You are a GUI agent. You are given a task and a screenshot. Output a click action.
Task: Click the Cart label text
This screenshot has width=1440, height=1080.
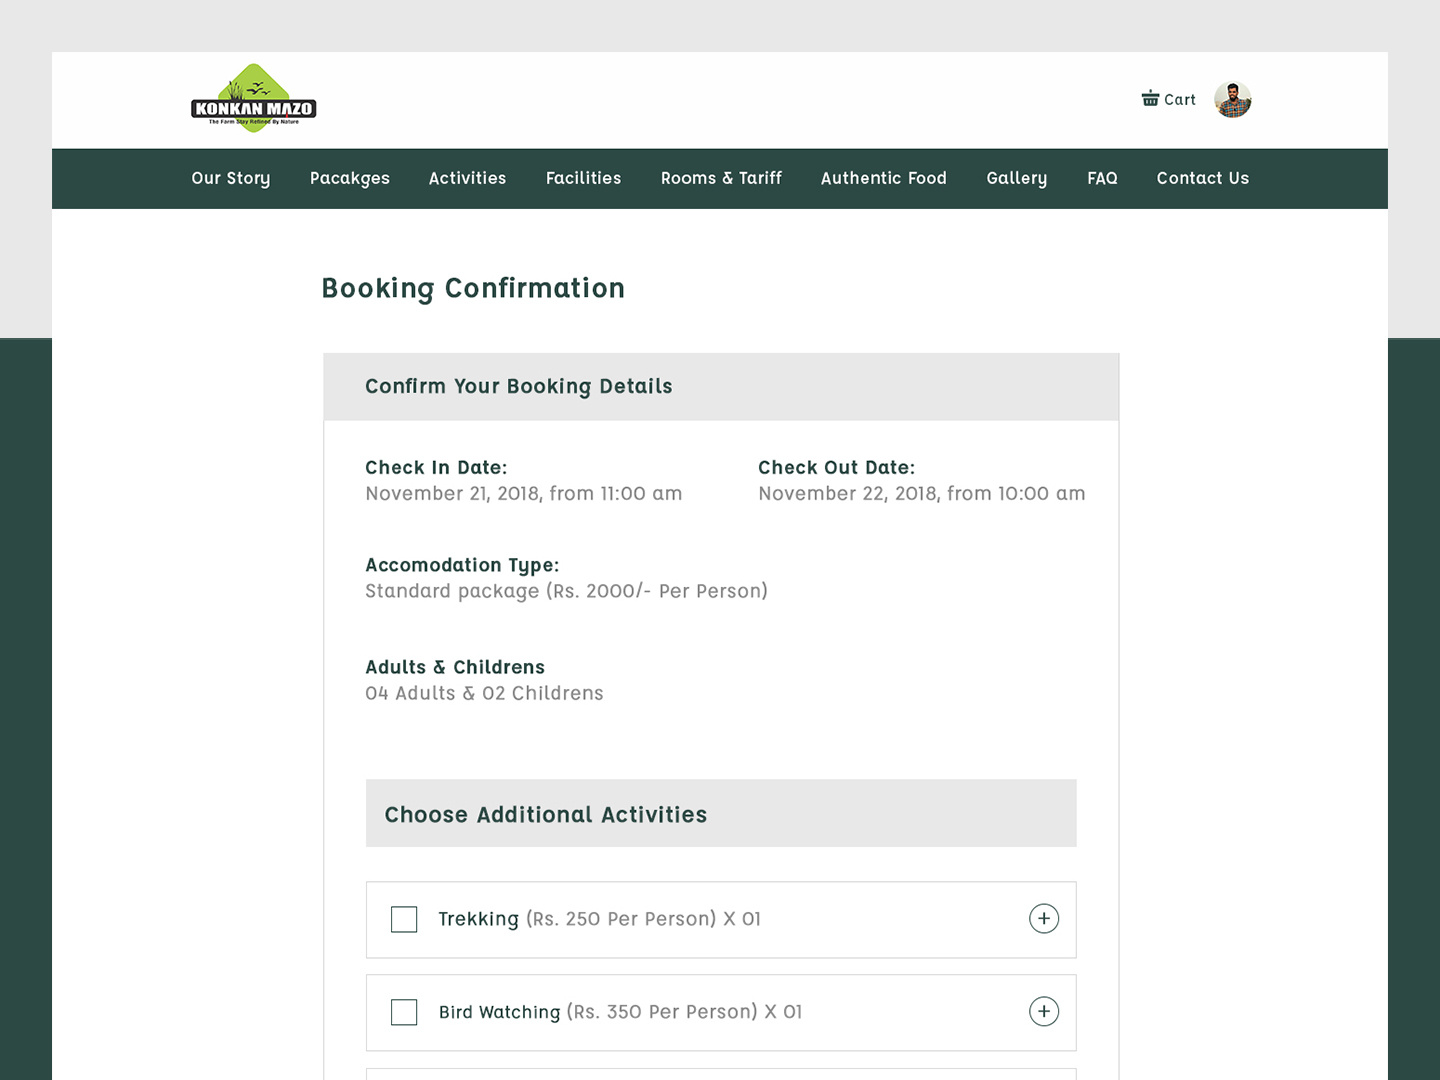tap(1180, 99)
